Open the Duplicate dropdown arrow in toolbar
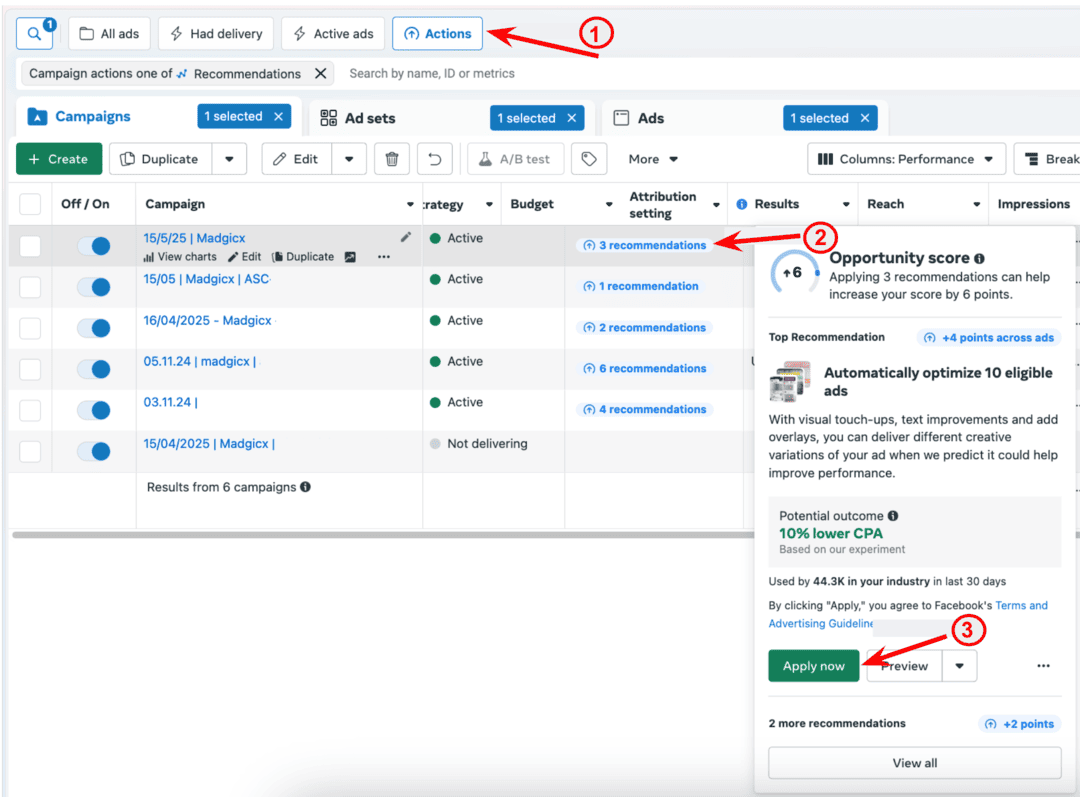Viewport: 1080px width, 797px height. tap(229, 159)
